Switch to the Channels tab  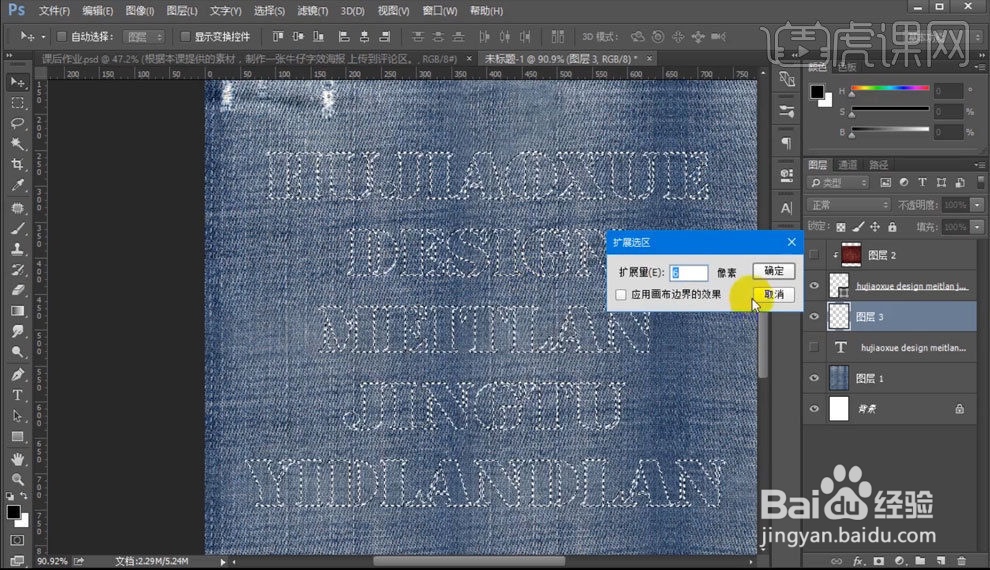point(847,165)
